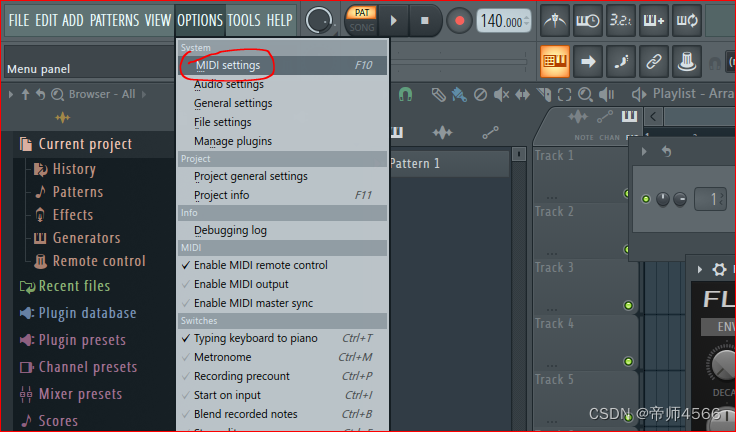Screen dimensions: 736x432
Task: Click the red Record button
Action: (459, 20)
